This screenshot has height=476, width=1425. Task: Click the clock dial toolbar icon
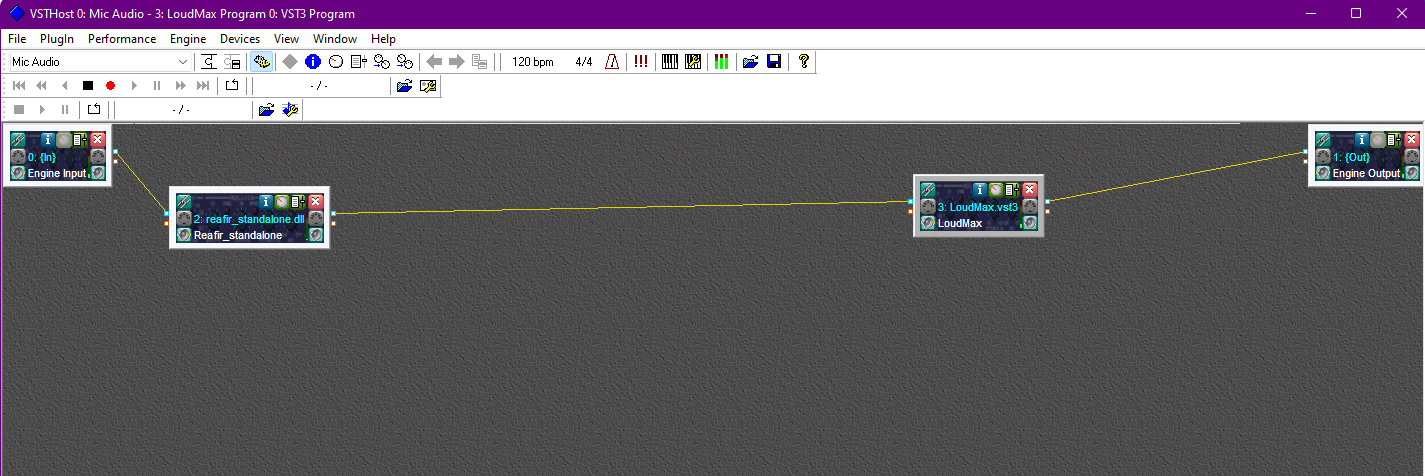pyautogui.click(x=335, y=62)
